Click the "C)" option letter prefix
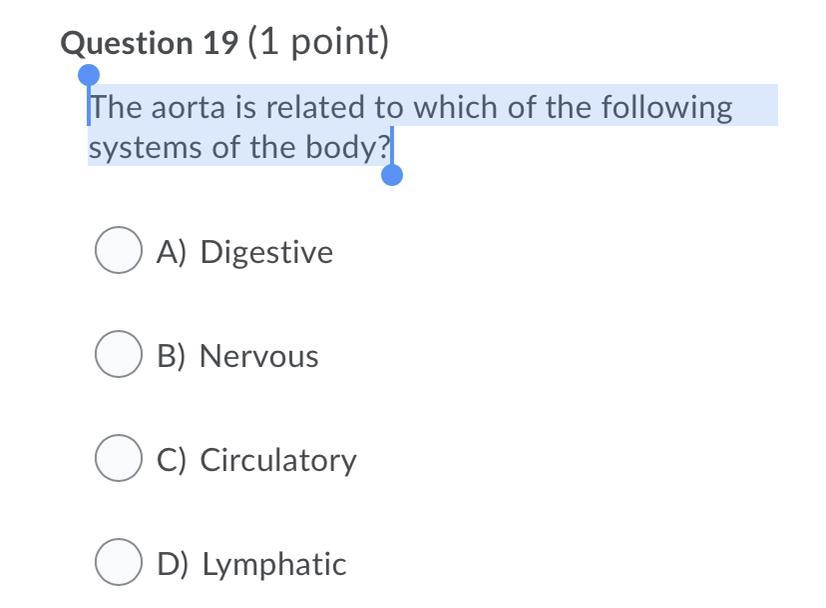 pyautogui.click(x=172, y=460)
